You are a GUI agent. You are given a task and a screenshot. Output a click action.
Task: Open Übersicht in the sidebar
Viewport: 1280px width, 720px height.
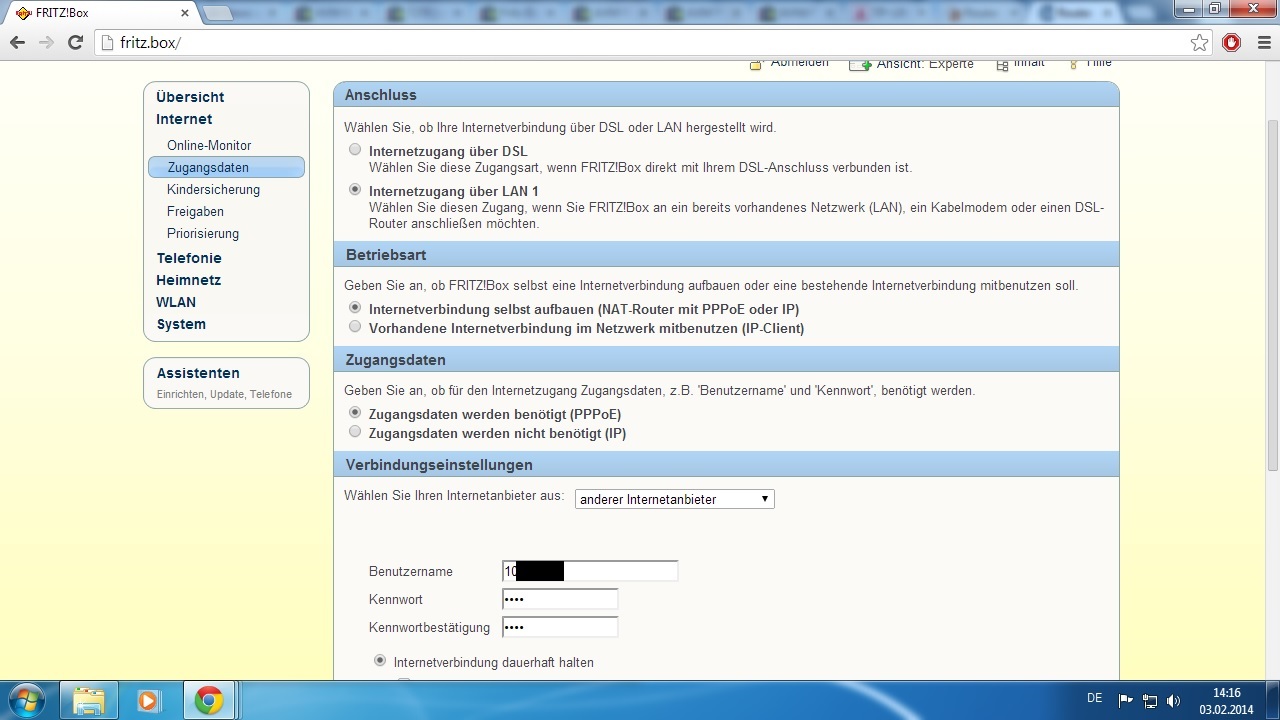tap(190, 97)
